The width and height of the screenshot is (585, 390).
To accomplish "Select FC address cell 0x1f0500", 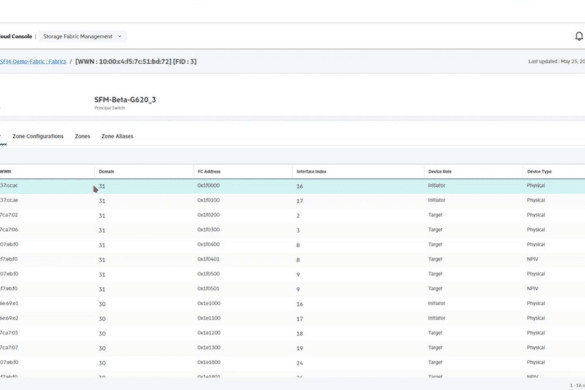I will pyautogui.click(x=209, y=274).
